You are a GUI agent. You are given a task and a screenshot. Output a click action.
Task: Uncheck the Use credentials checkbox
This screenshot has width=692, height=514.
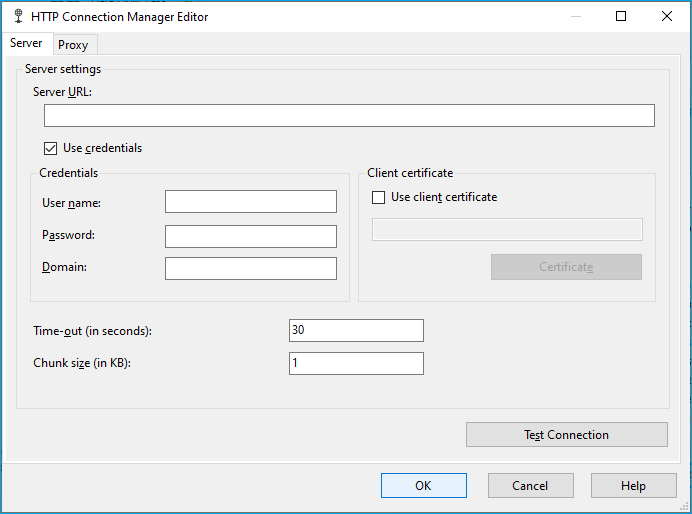[50, 148]
